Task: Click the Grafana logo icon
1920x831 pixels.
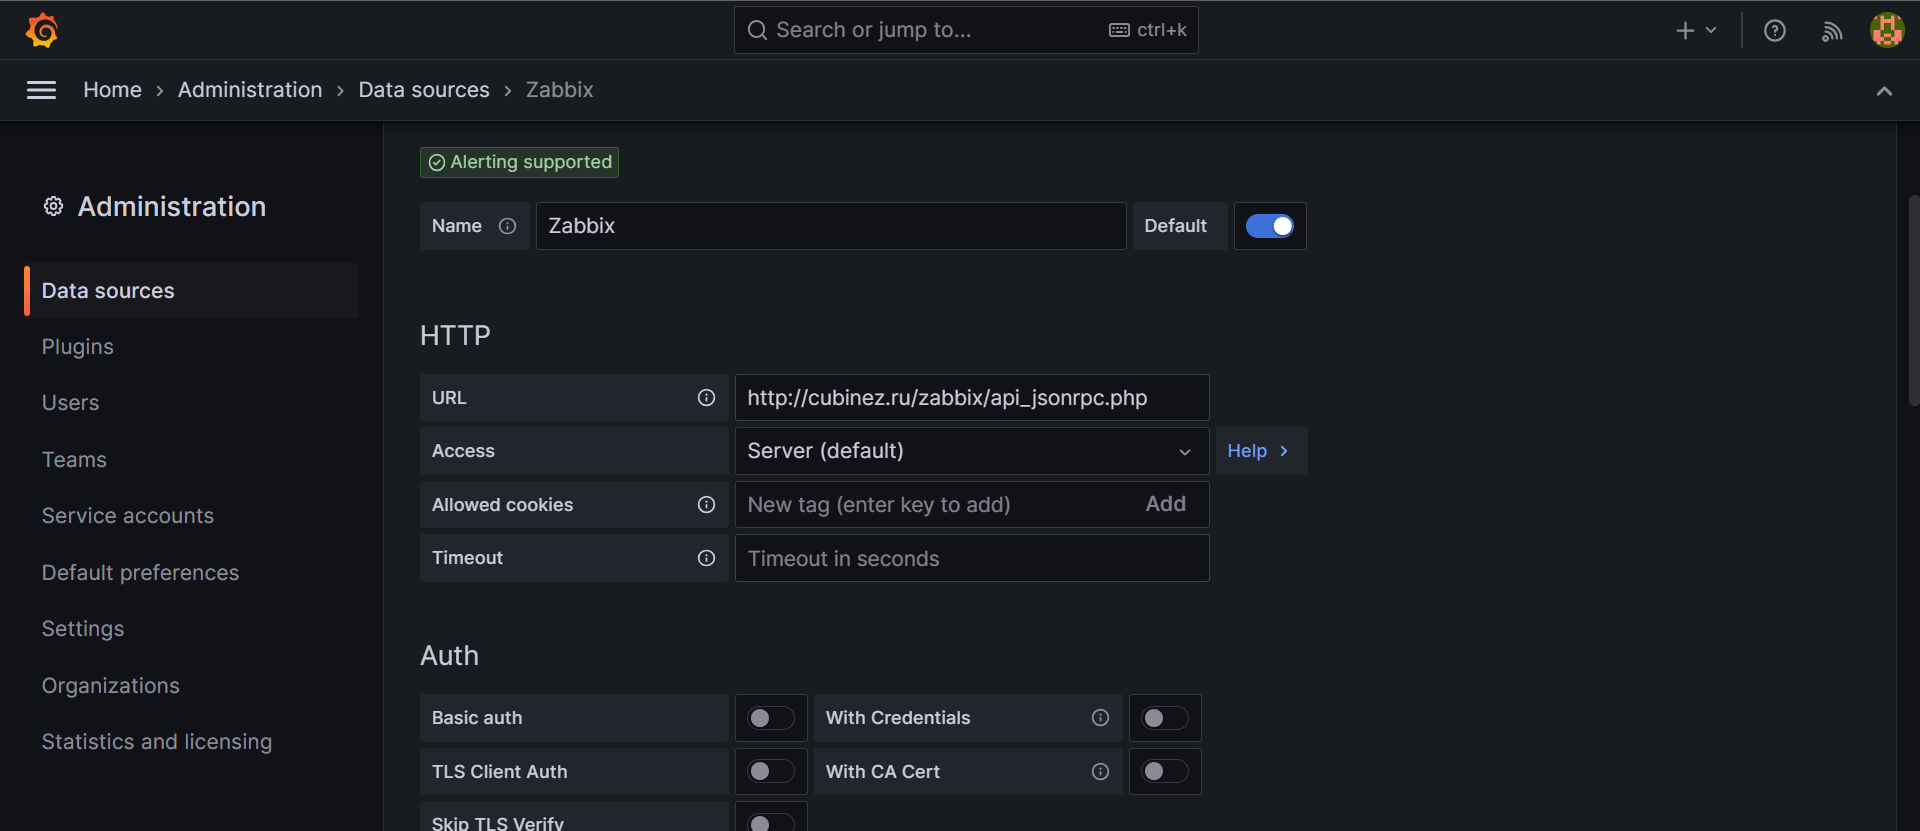Action: click(x=42, y=30)
